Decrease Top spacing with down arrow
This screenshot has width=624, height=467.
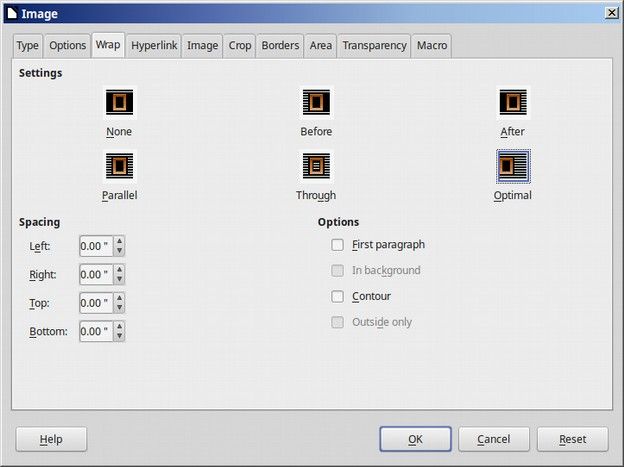coord(119,308)
